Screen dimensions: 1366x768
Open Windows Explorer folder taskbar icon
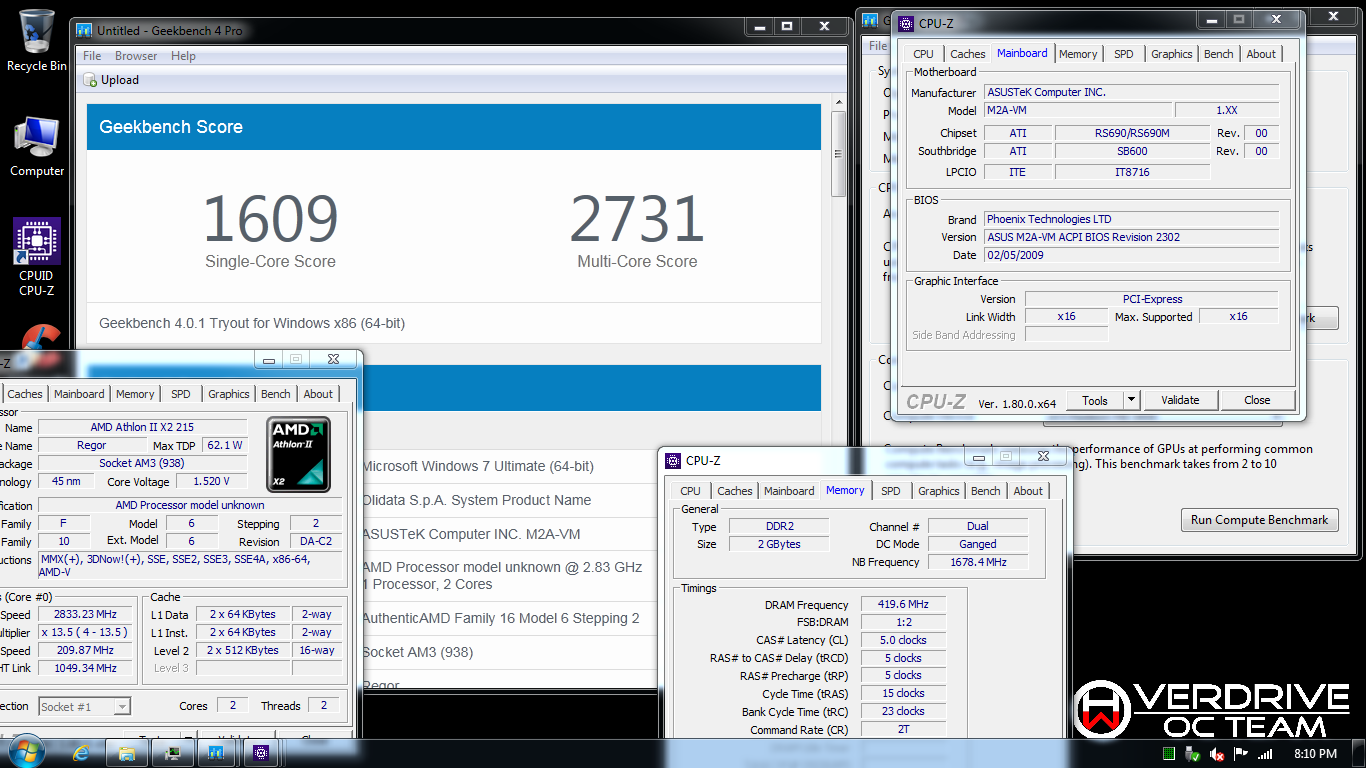(x=127, y=753)
